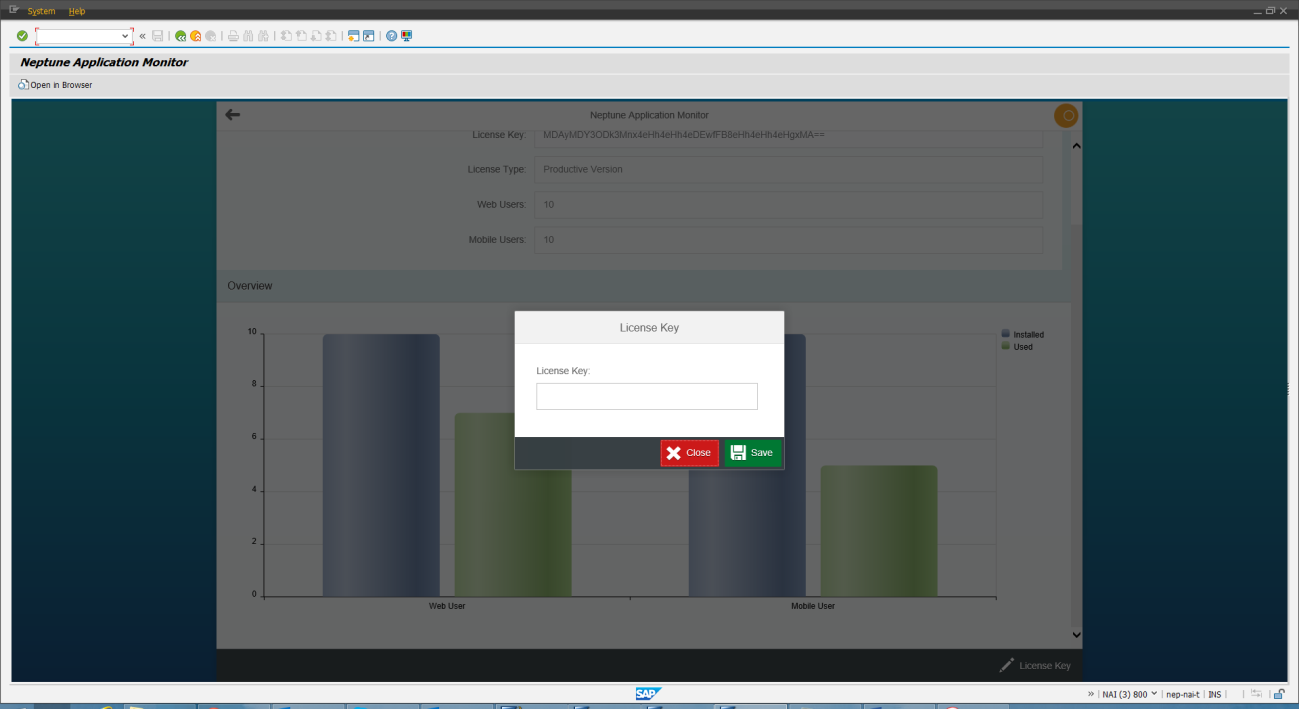Click the Close button in the License Key dialog

[689, 452]
